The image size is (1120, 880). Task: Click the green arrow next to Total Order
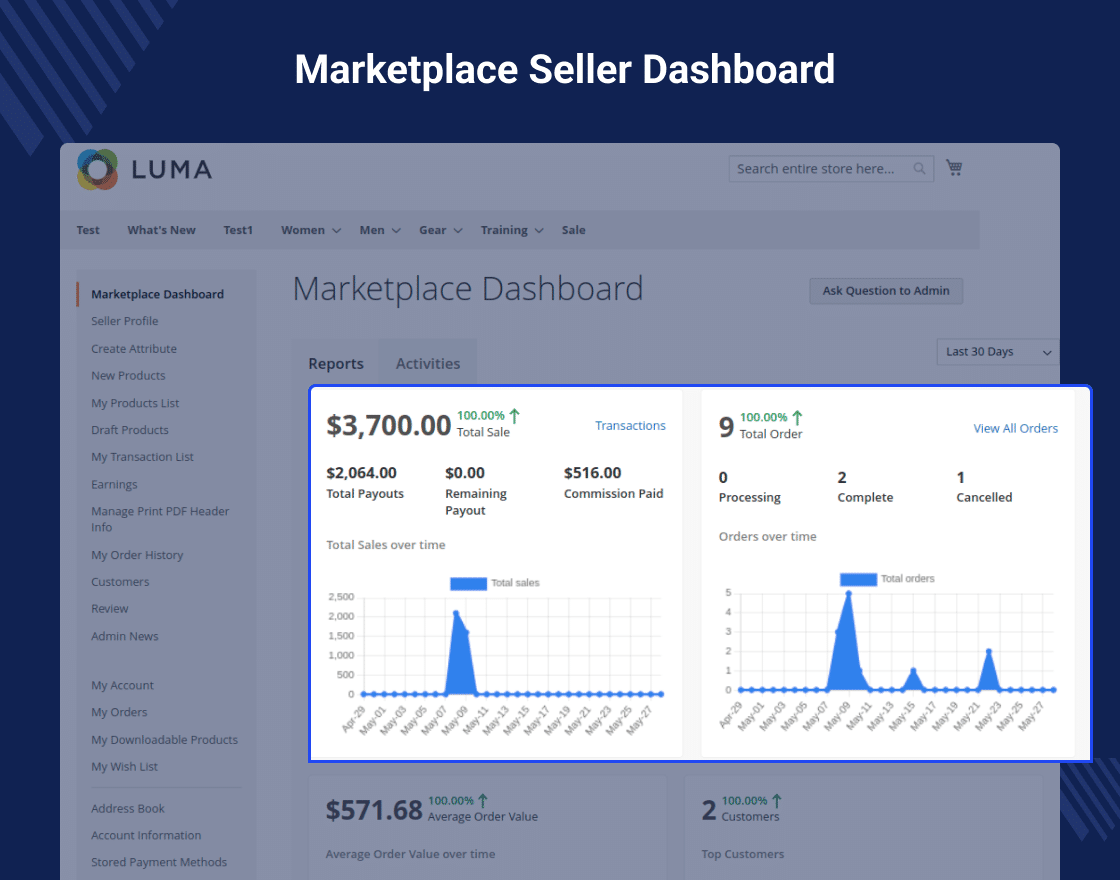(x=795, y=417)
